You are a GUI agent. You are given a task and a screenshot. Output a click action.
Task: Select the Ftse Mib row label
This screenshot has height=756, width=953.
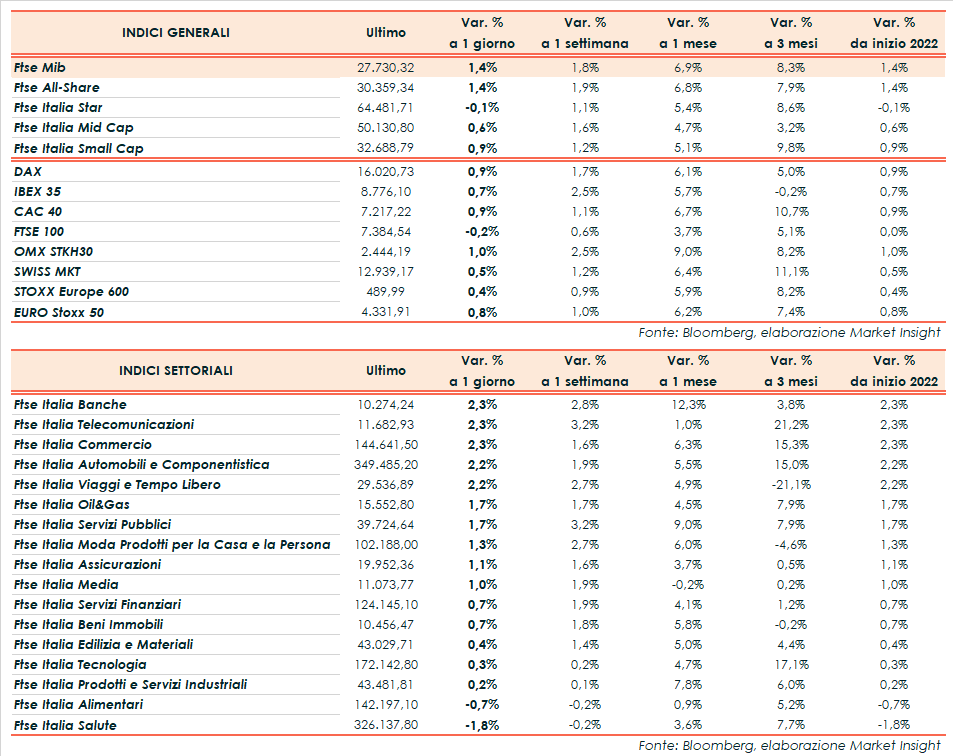41,67
